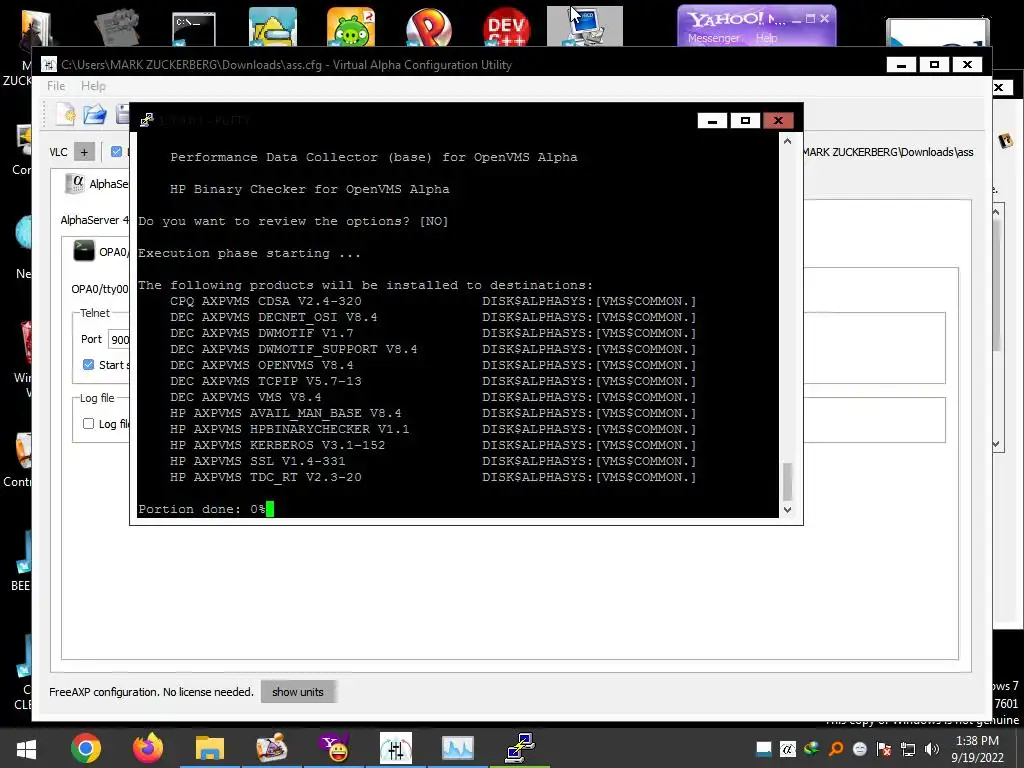Click PuTTY scrollbar down arrow
1024x768 pixels.
click(788, 509)
